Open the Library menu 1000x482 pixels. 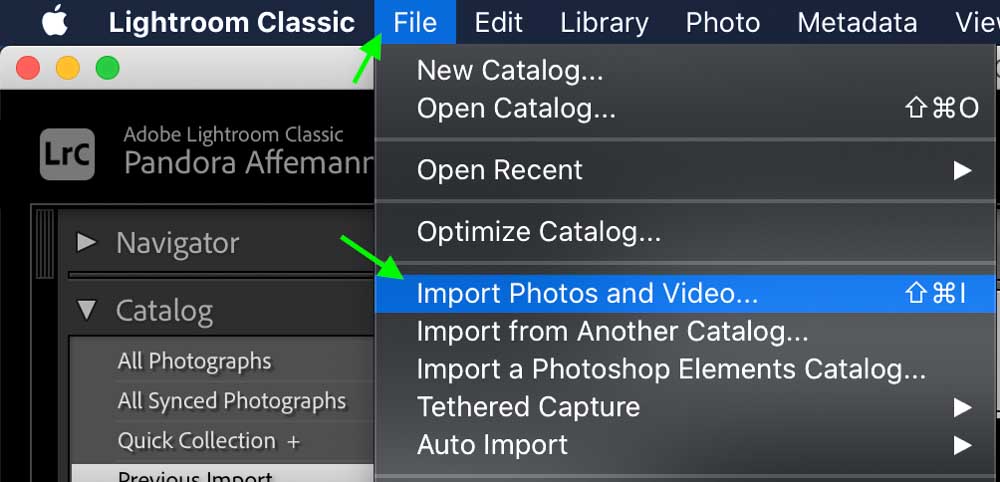tap(604, 23)
